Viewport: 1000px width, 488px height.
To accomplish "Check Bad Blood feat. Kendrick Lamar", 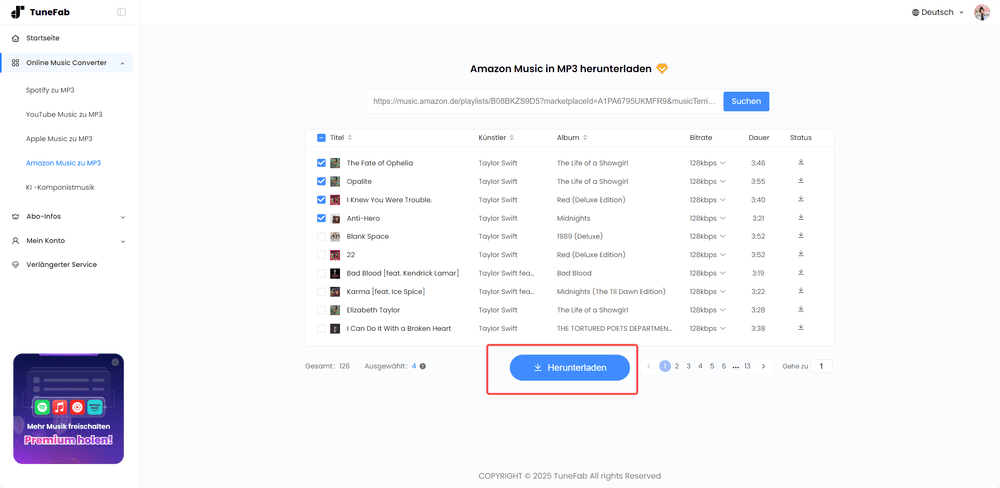I will click(321, 273).
